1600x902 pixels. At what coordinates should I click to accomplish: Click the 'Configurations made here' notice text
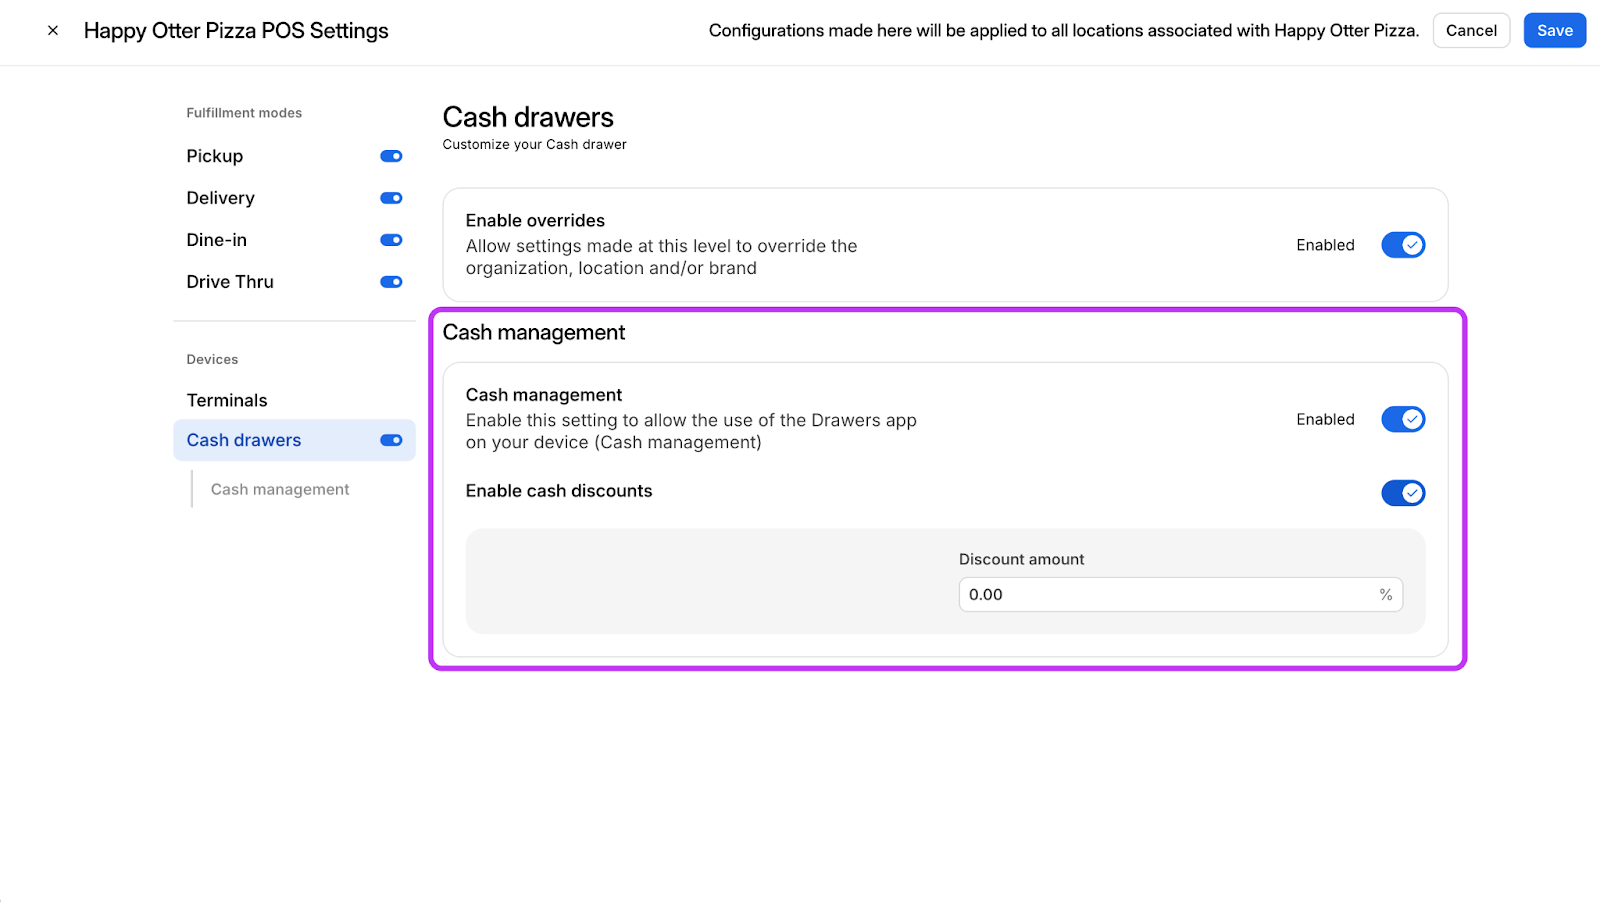click(x=1064, y=31)
